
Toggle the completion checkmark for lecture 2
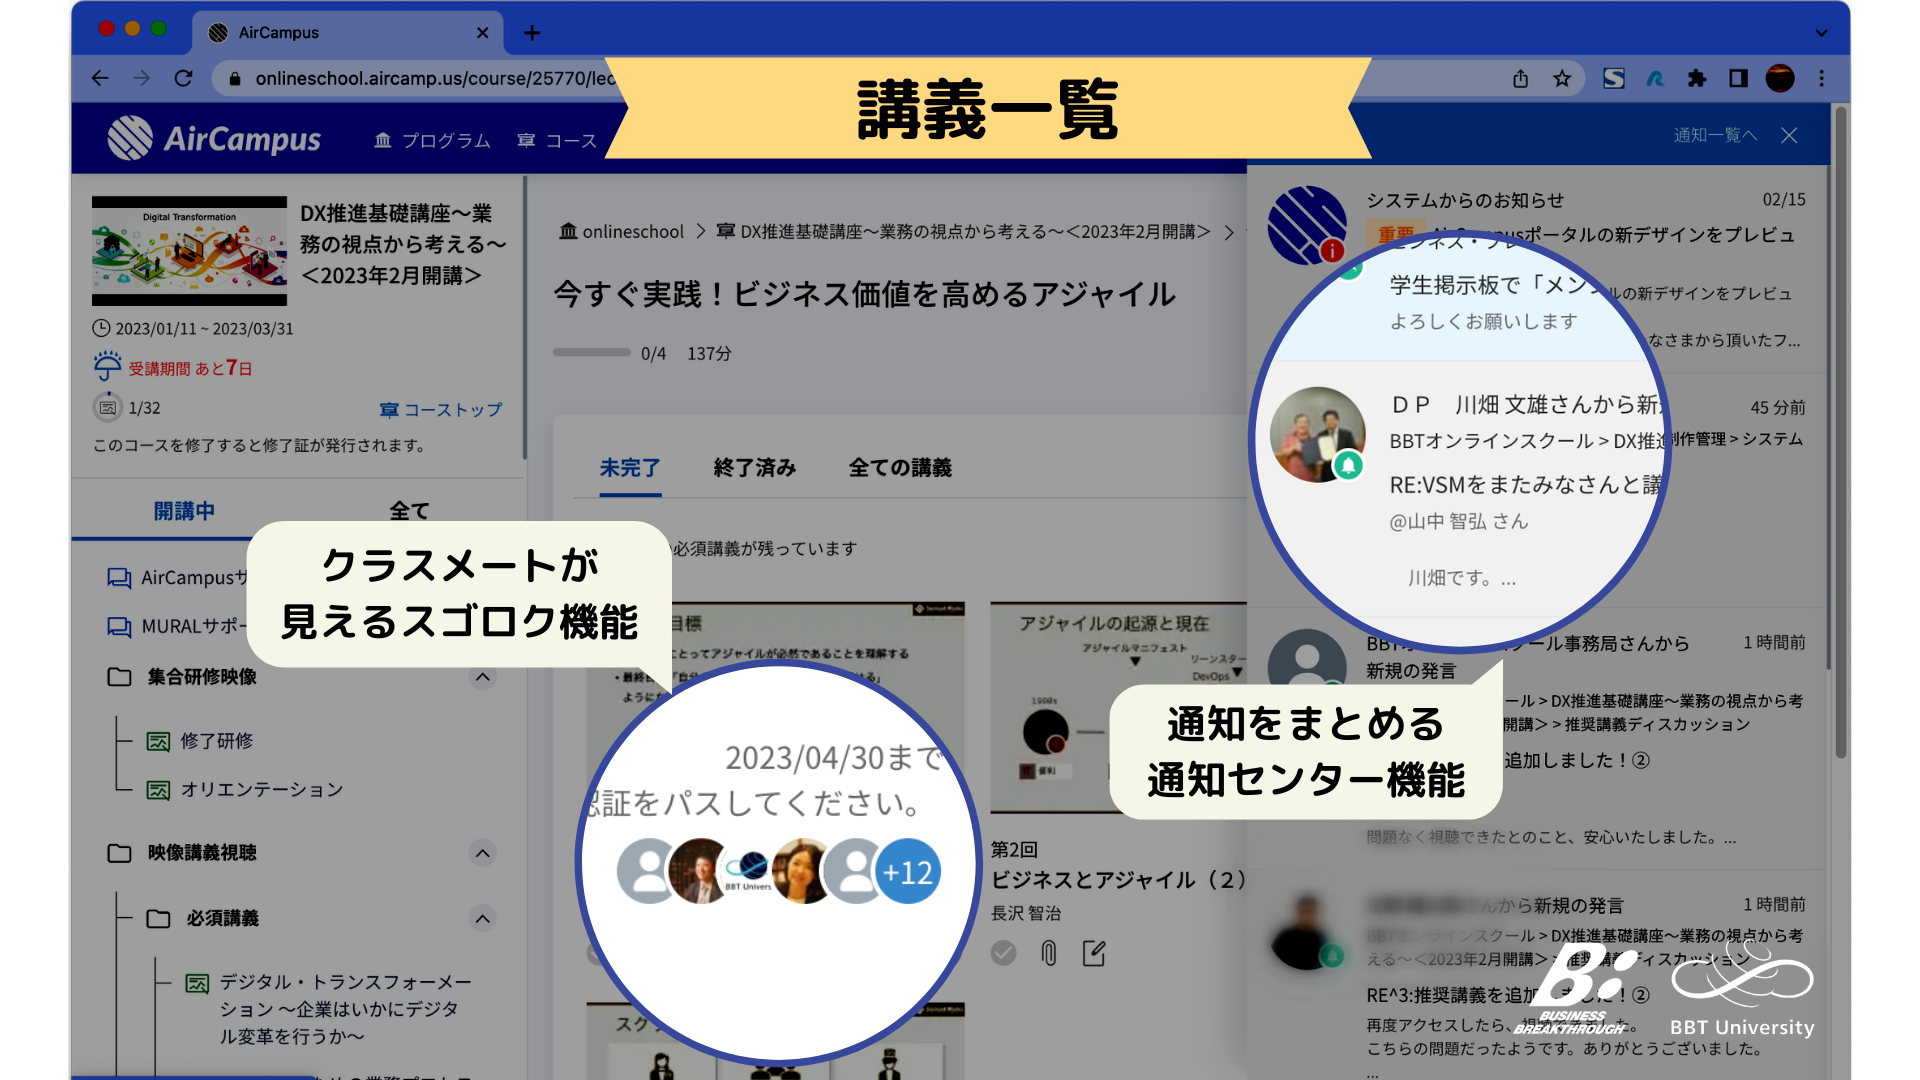(1003, 953)
